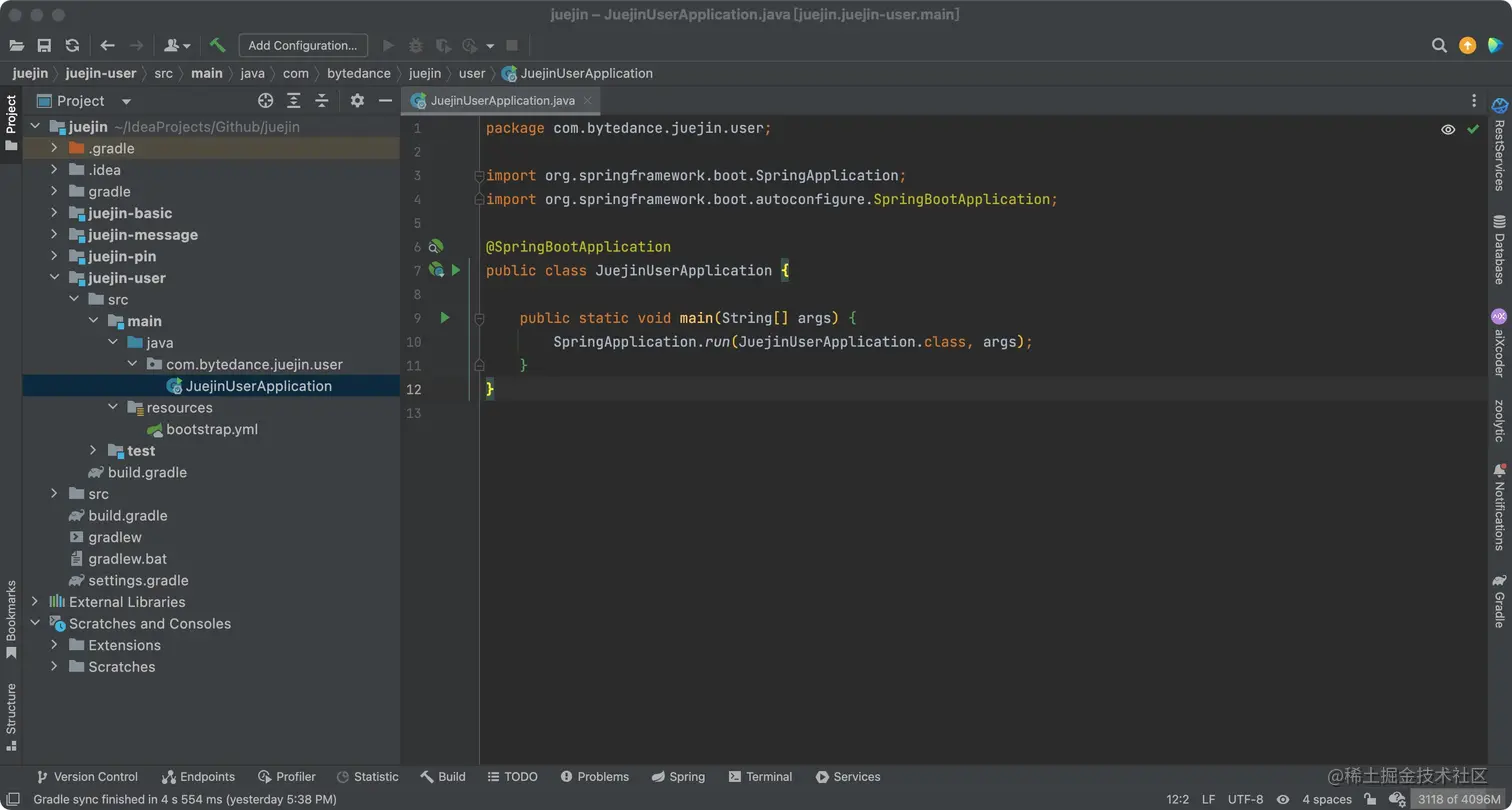Click the Build Project hammer icon
This screenshot has height=810, width=1512.
coord(217,45)
